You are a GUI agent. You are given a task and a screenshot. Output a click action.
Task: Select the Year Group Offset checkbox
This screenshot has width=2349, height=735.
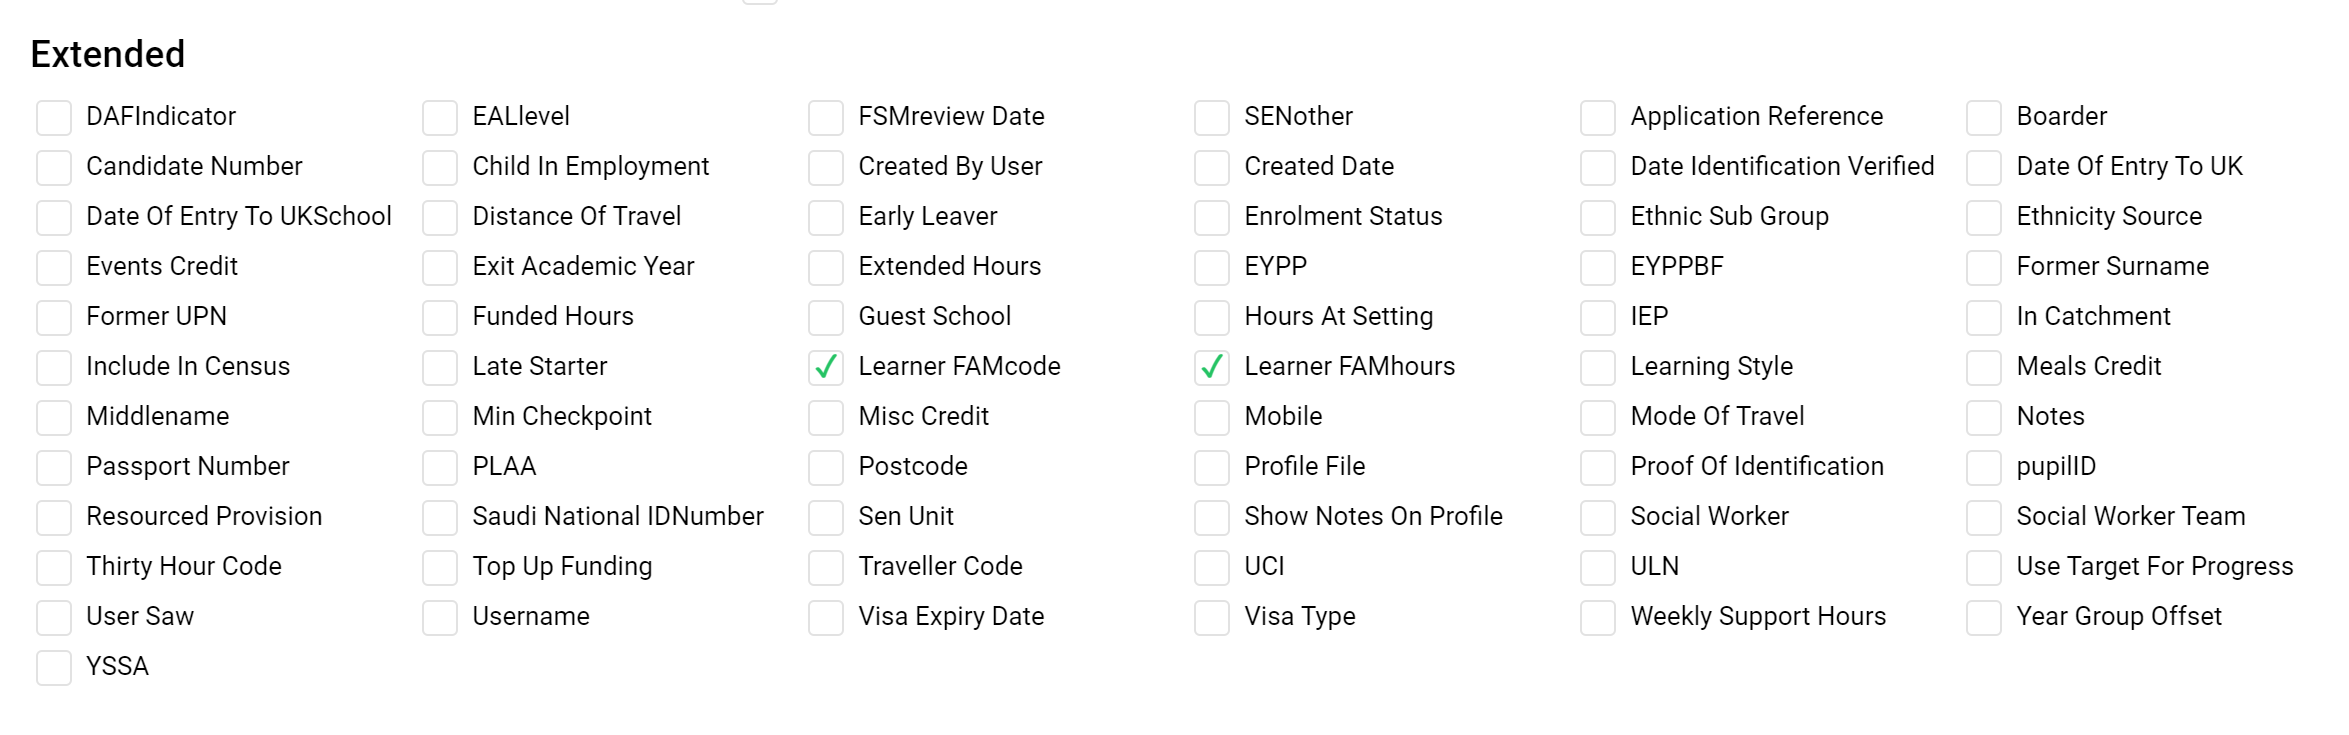(1984, 618)
